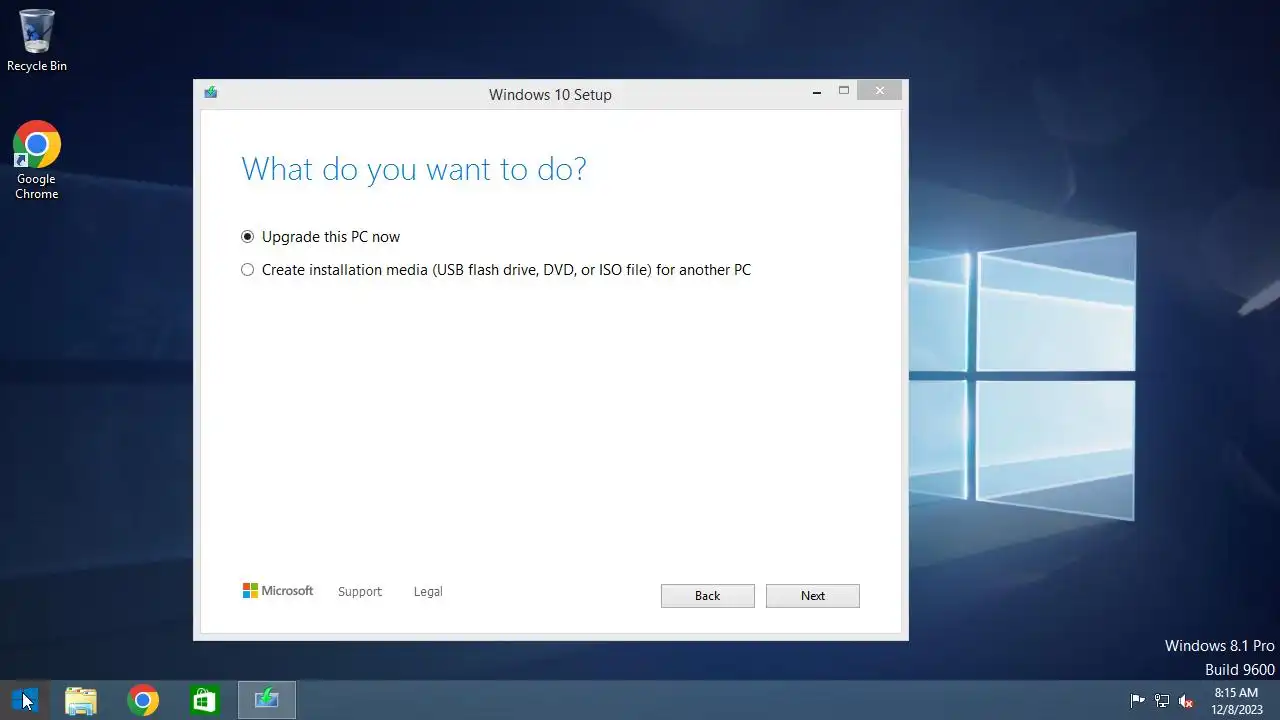Open the Legal link
1280x720 pixels.
[x=428, y=592]
